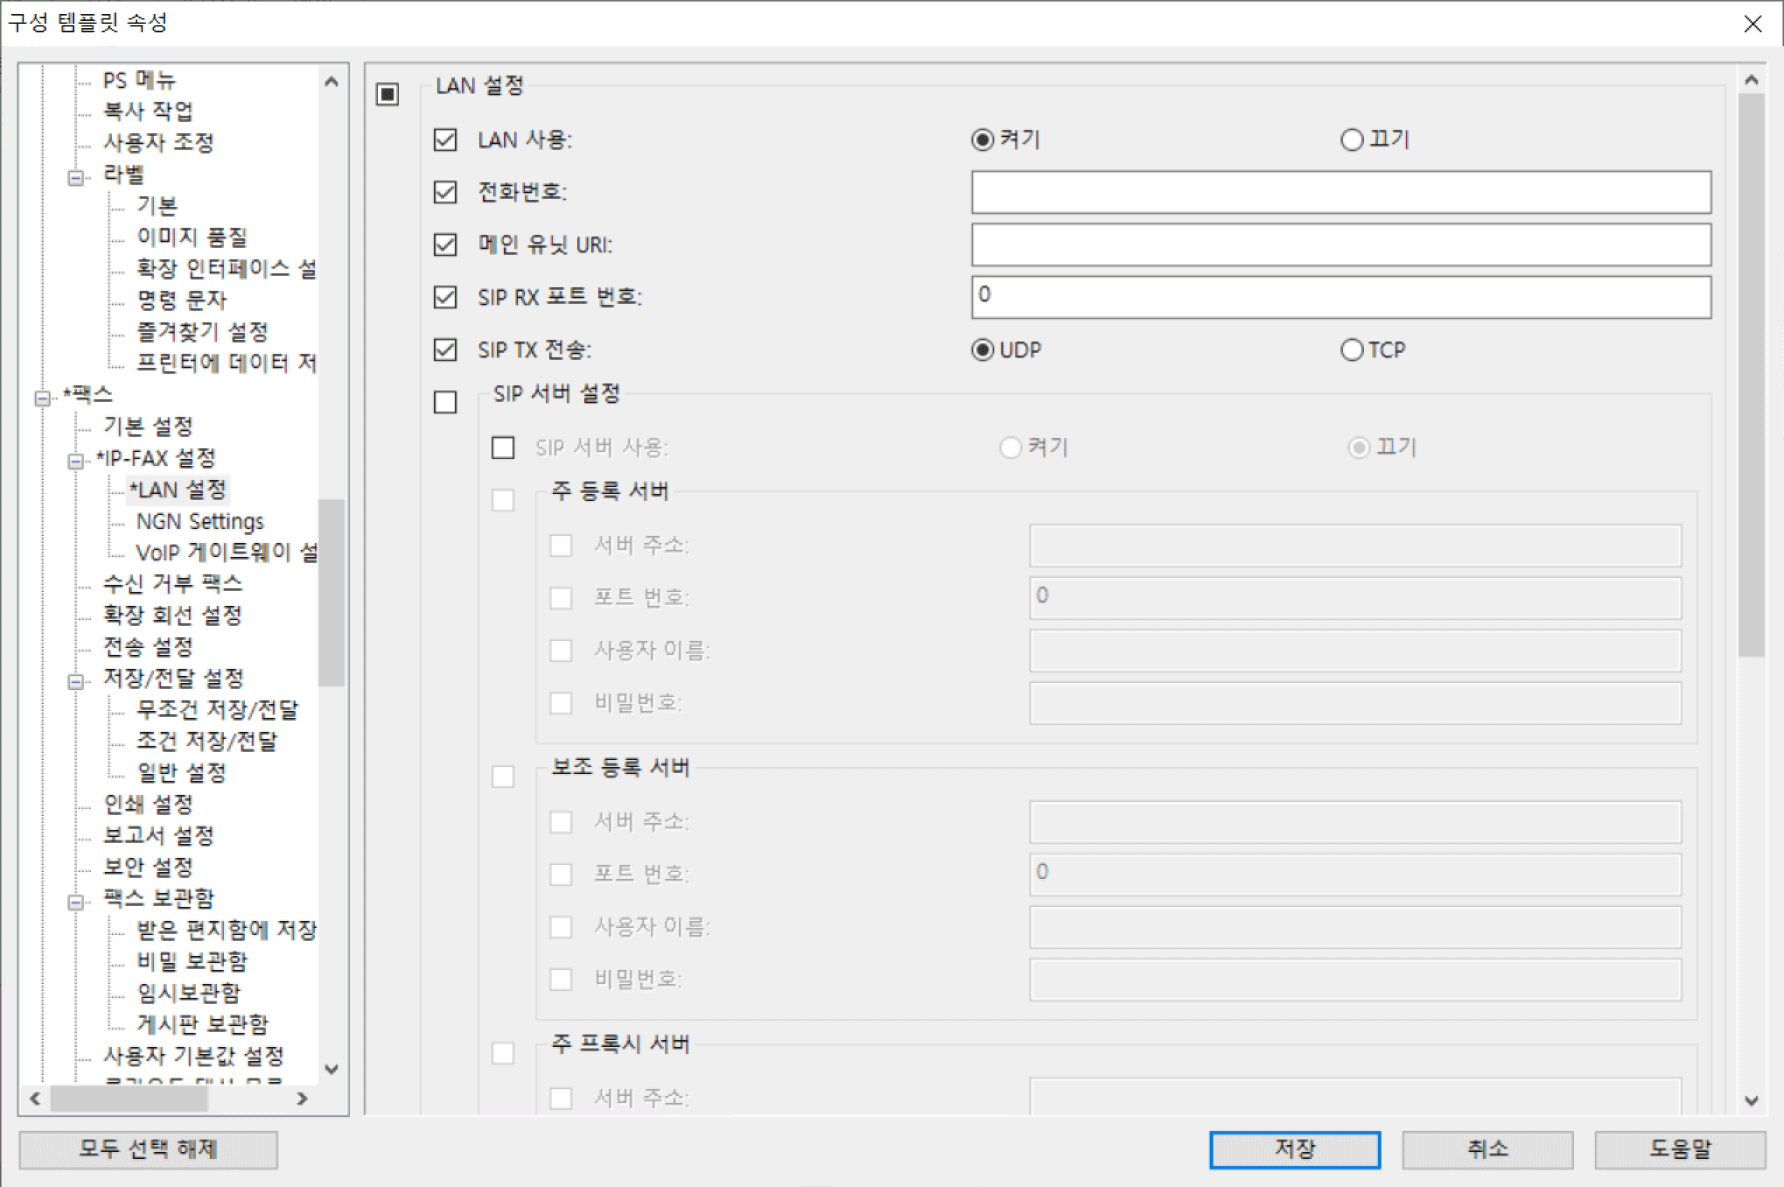Image resolution: width=1784 pixels, height=1187 pixels.
Task: Uncheck the 전화번호 checkbox
Action: [x=445, y=192]
